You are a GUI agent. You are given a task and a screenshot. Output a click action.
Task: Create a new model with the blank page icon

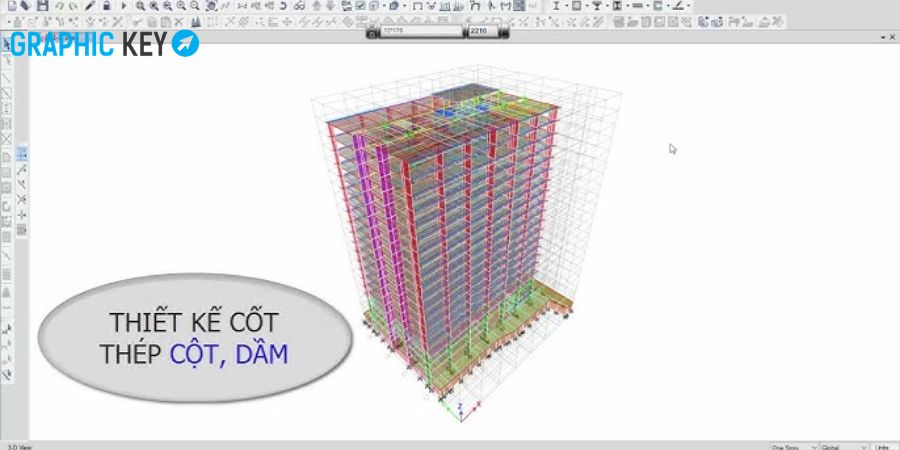[x=12, y=6]
